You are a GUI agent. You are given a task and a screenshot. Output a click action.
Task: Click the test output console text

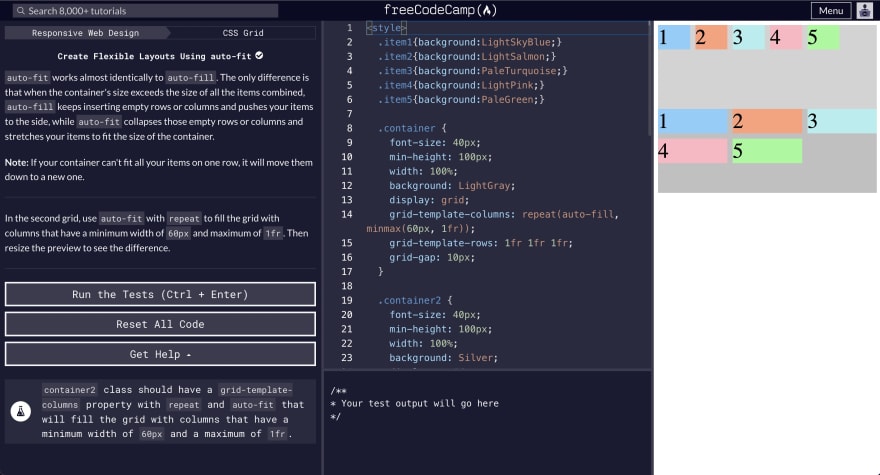pyautogui.click(x=414, y=404)
